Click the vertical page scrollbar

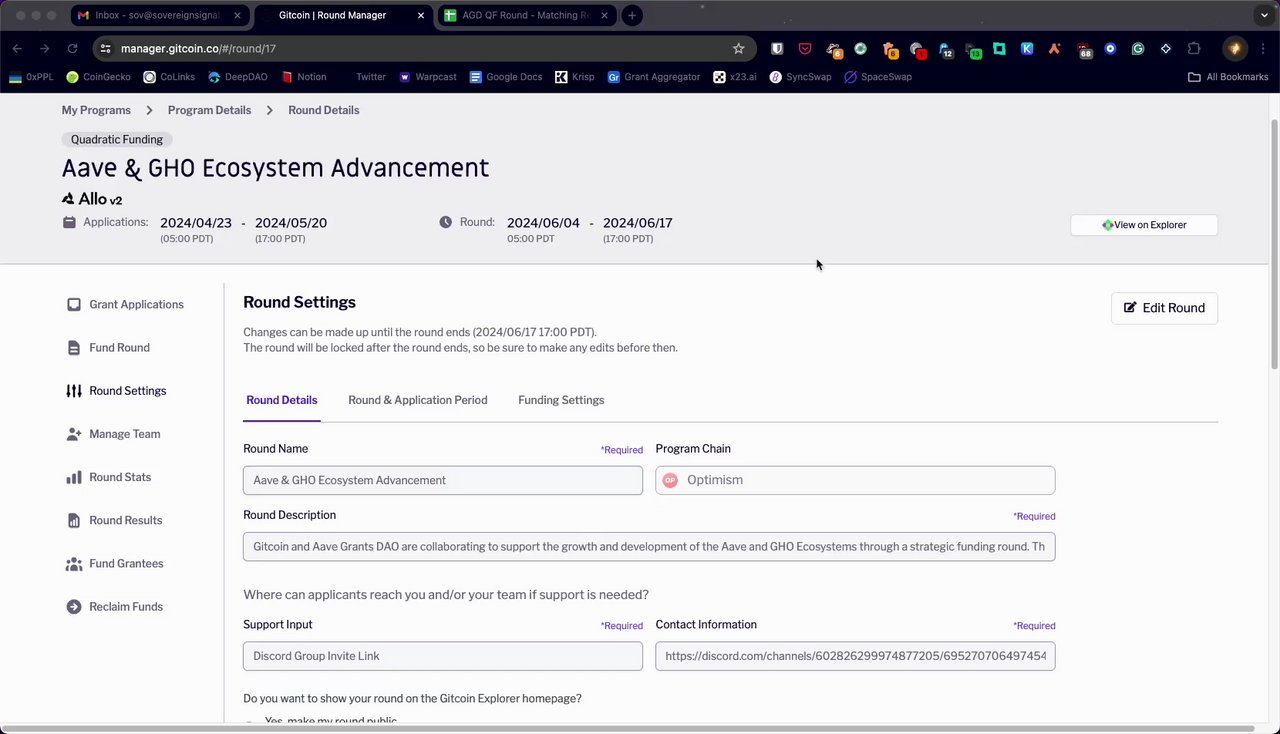(x=1274, y=243)
